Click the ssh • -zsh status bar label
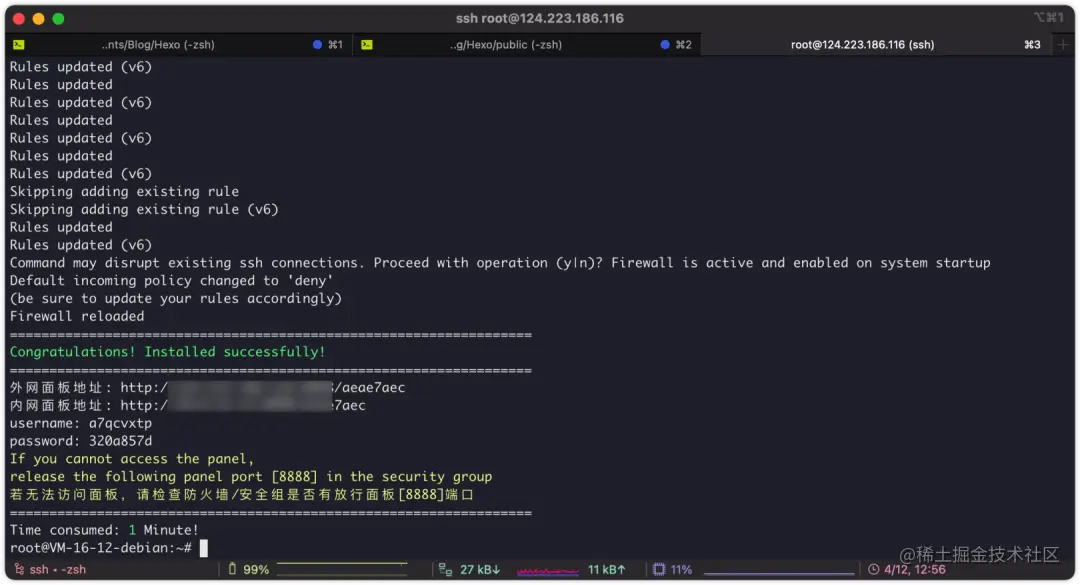Screen dimensions: 1080x585 pyautogui.click(x=58, y=569)
